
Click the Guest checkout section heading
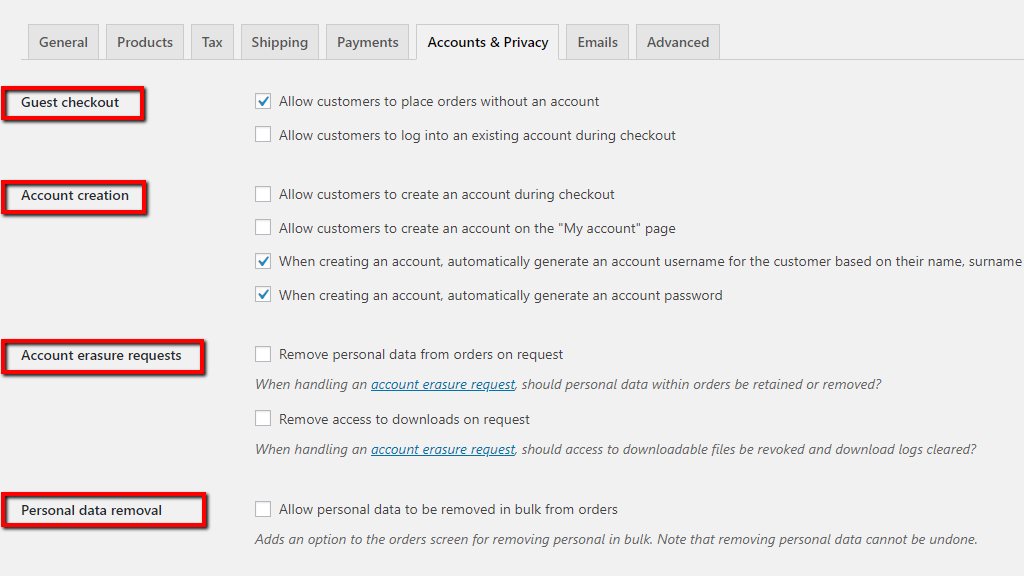(x=70, y=101)
